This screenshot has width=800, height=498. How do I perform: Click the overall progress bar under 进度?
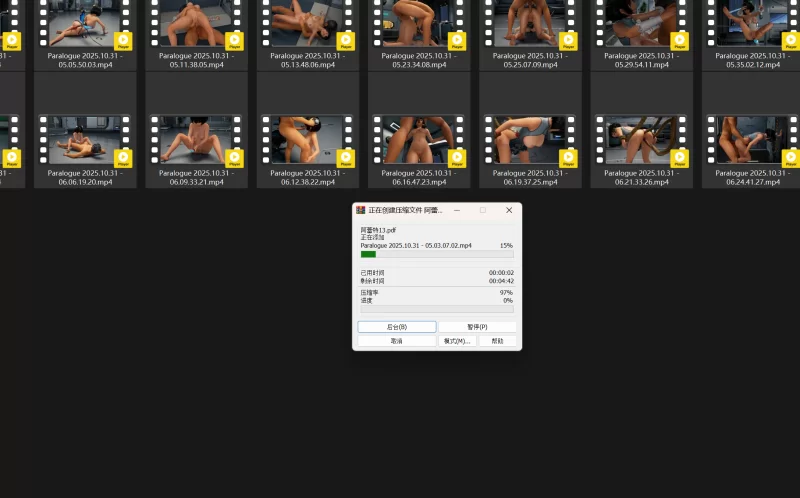pyautogui.click(x=437, y=309)
